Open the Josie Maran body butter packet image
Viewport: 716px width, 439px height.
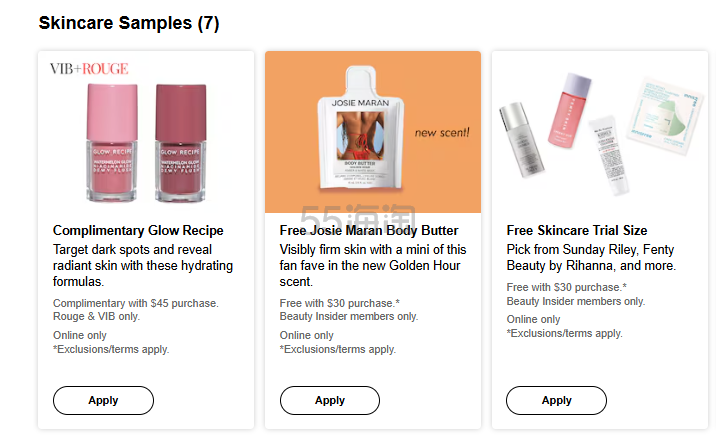pyautogui.click(x=361, y=128)
